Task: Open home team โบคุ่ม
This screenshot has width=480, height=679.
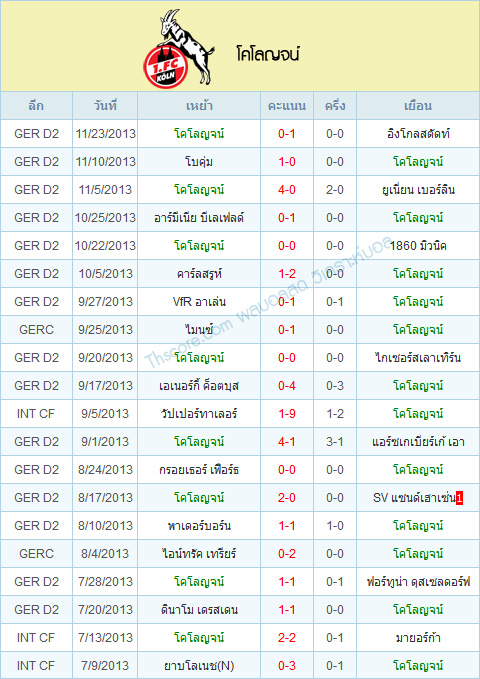Action: point(199,162)
